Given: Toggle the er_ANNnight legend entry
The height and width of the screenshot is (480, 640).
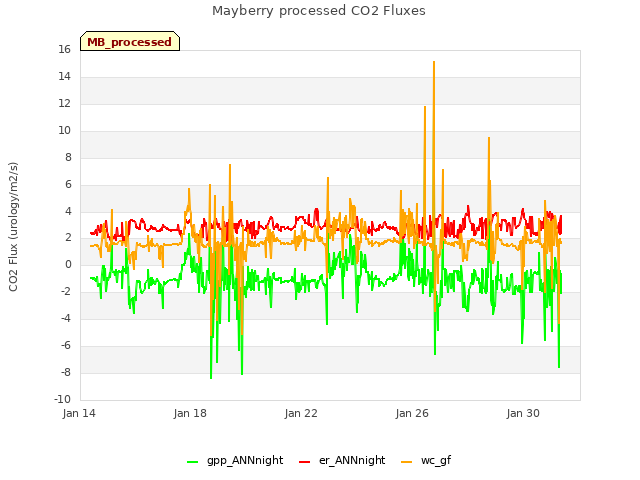Looking at the screenshot, I should pos(342,460).
